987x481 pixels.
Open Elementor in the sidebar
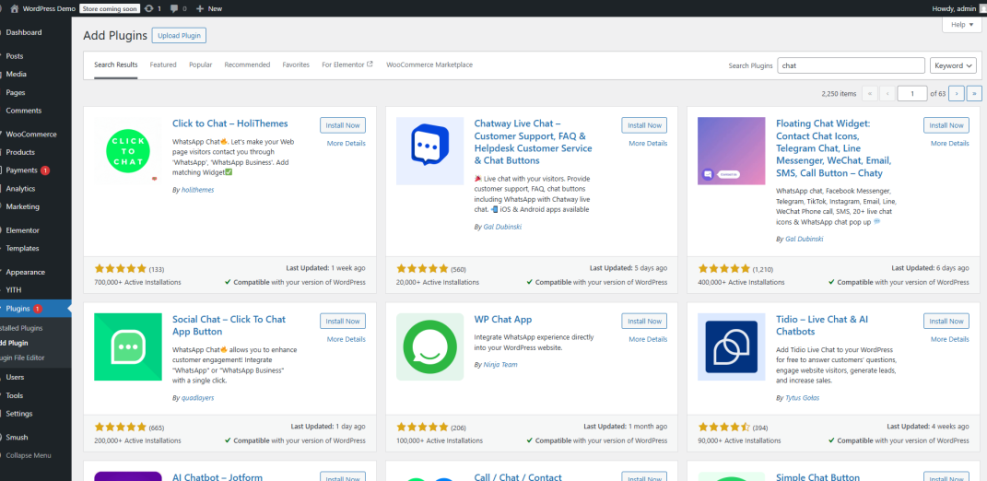23,230
